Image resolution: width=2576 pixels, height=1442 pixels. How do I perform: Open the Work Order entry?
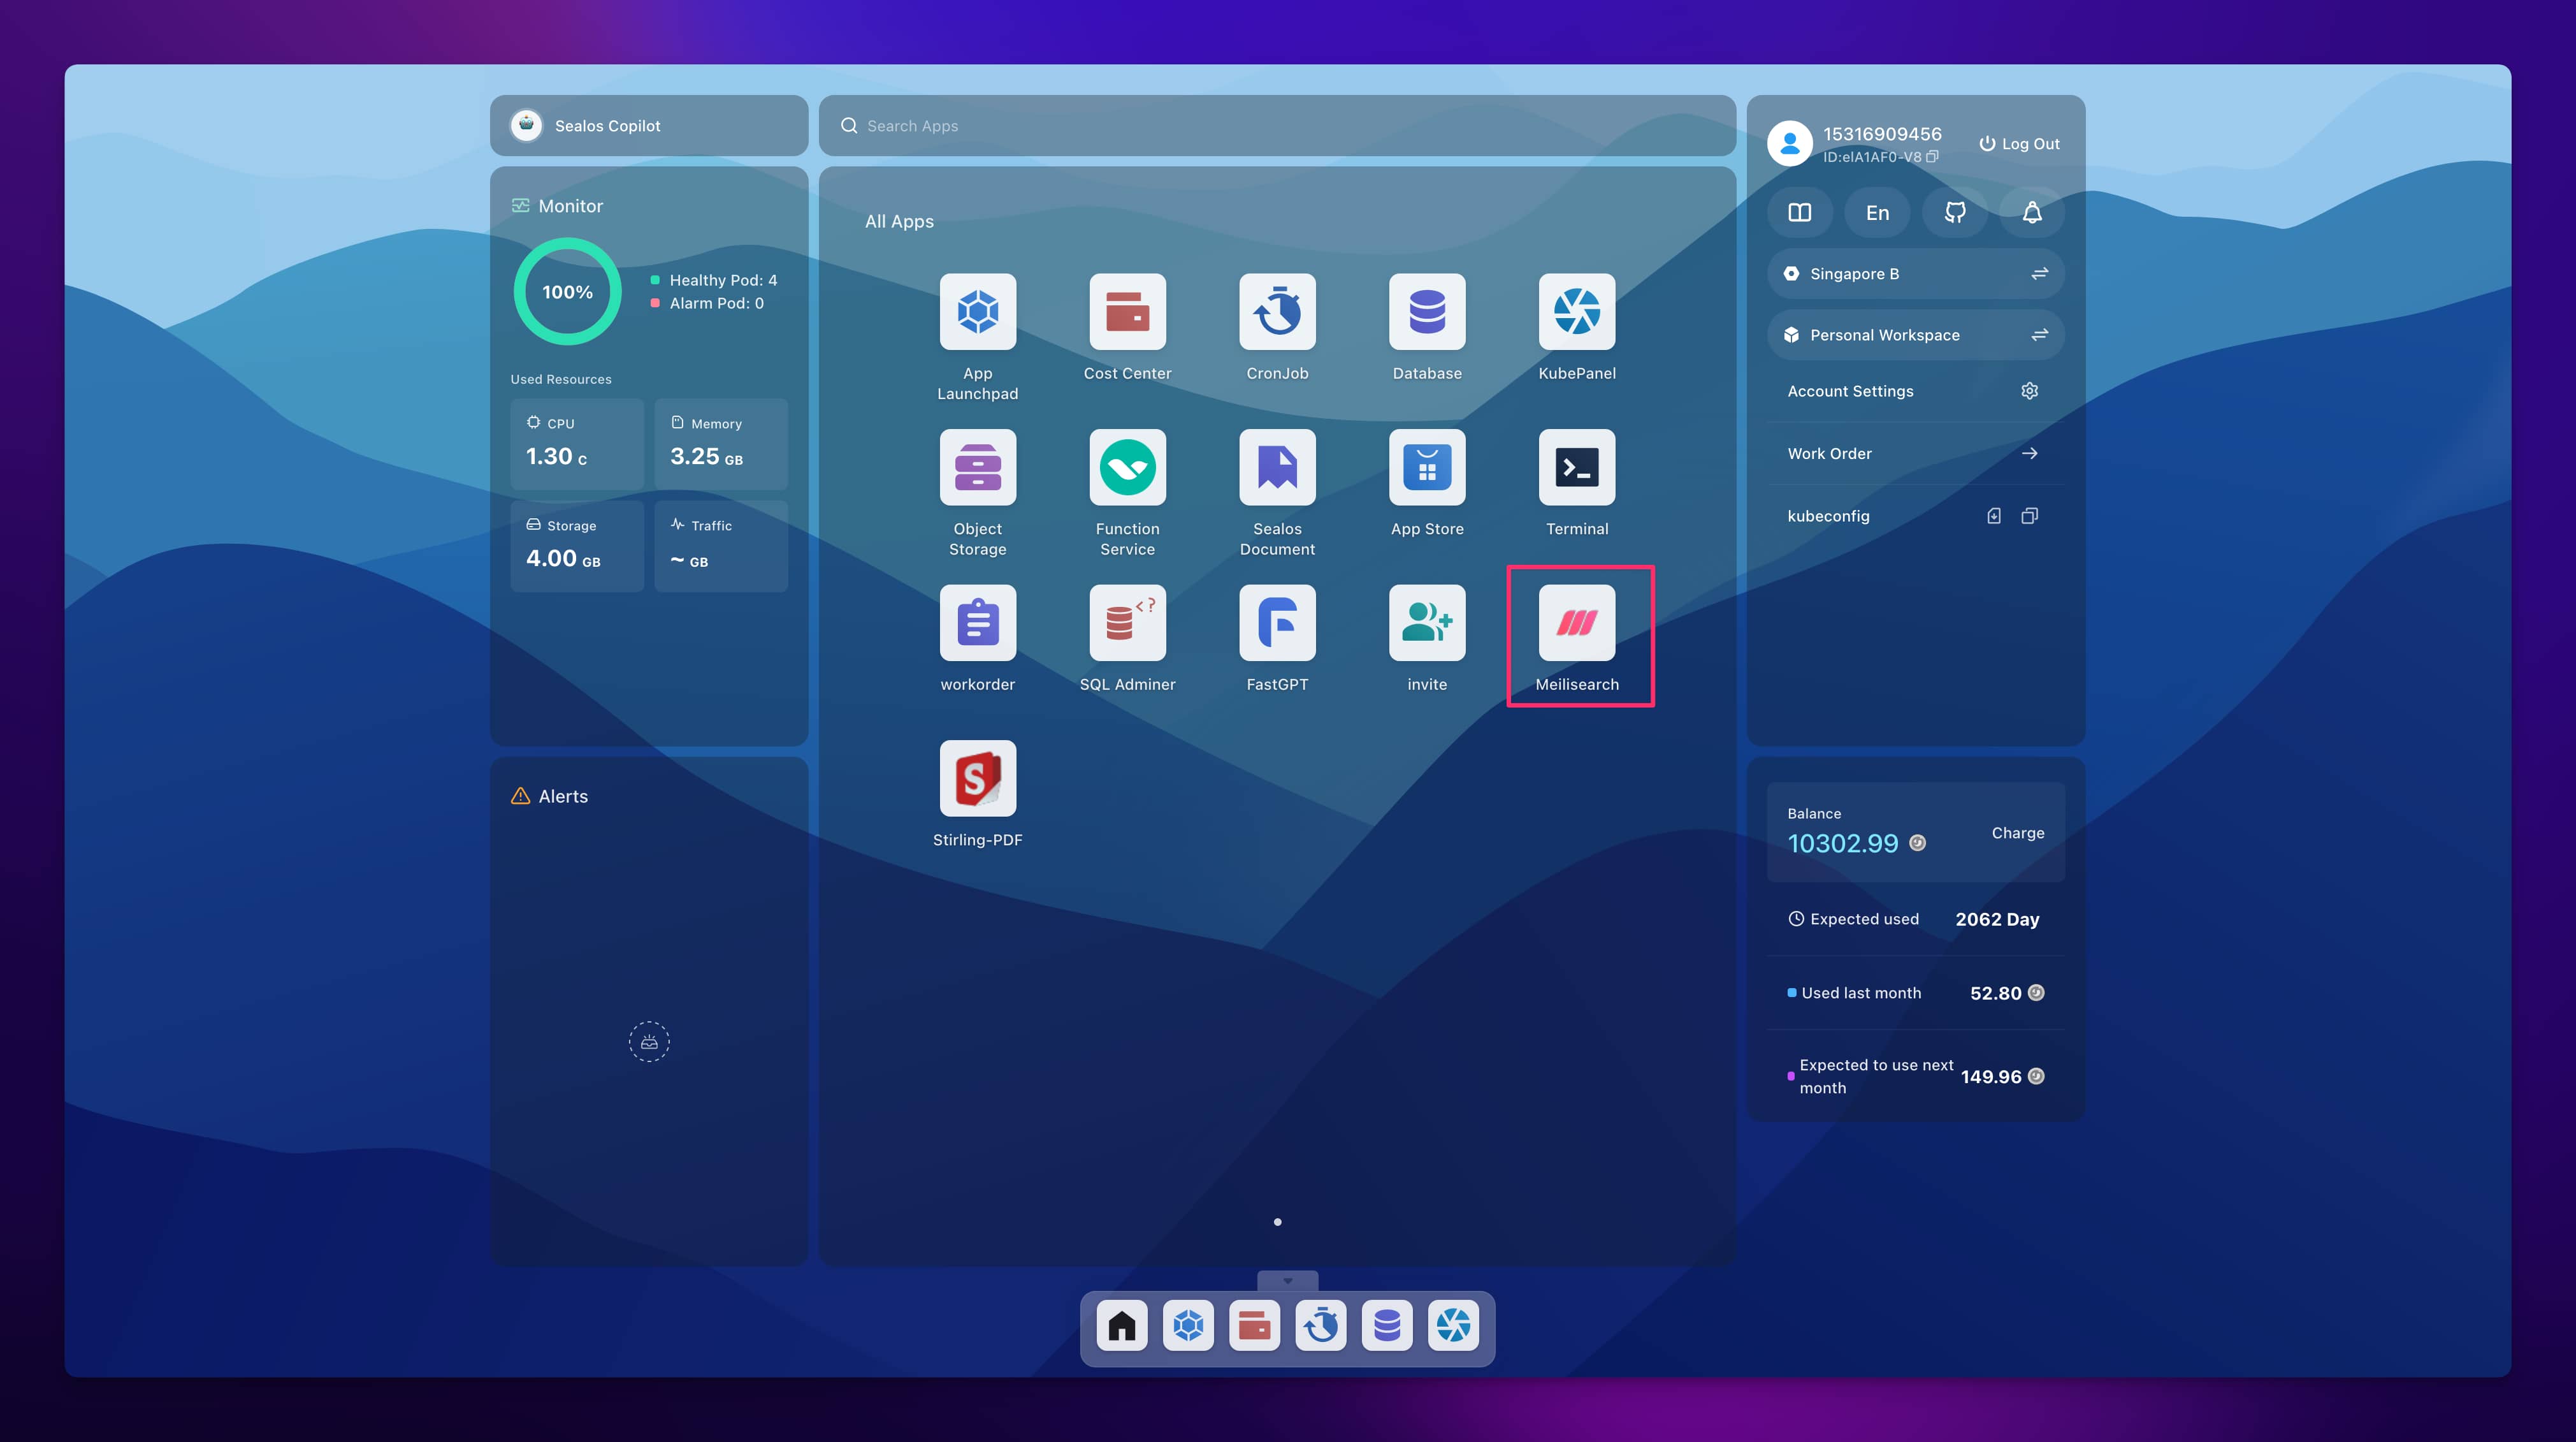click(x=1916, y=454)
